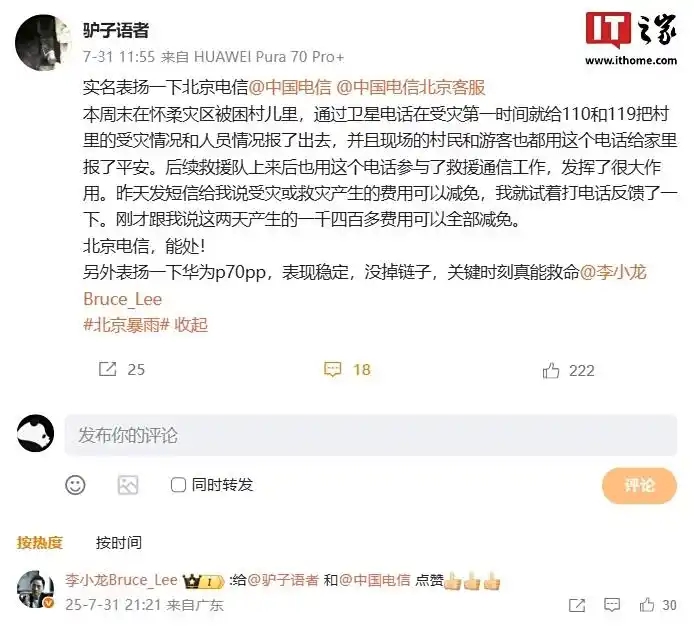Click the repost icon under the main post
Image resolution: width=694 pixels, height=627 pixels.
click(x=108, y=369)
